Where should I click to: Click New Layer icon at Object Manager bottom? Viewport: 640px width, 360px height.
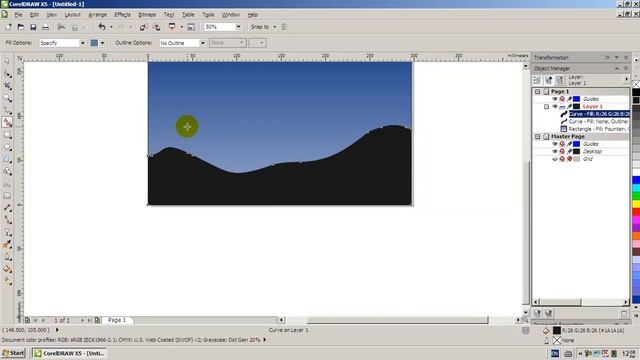537,313
